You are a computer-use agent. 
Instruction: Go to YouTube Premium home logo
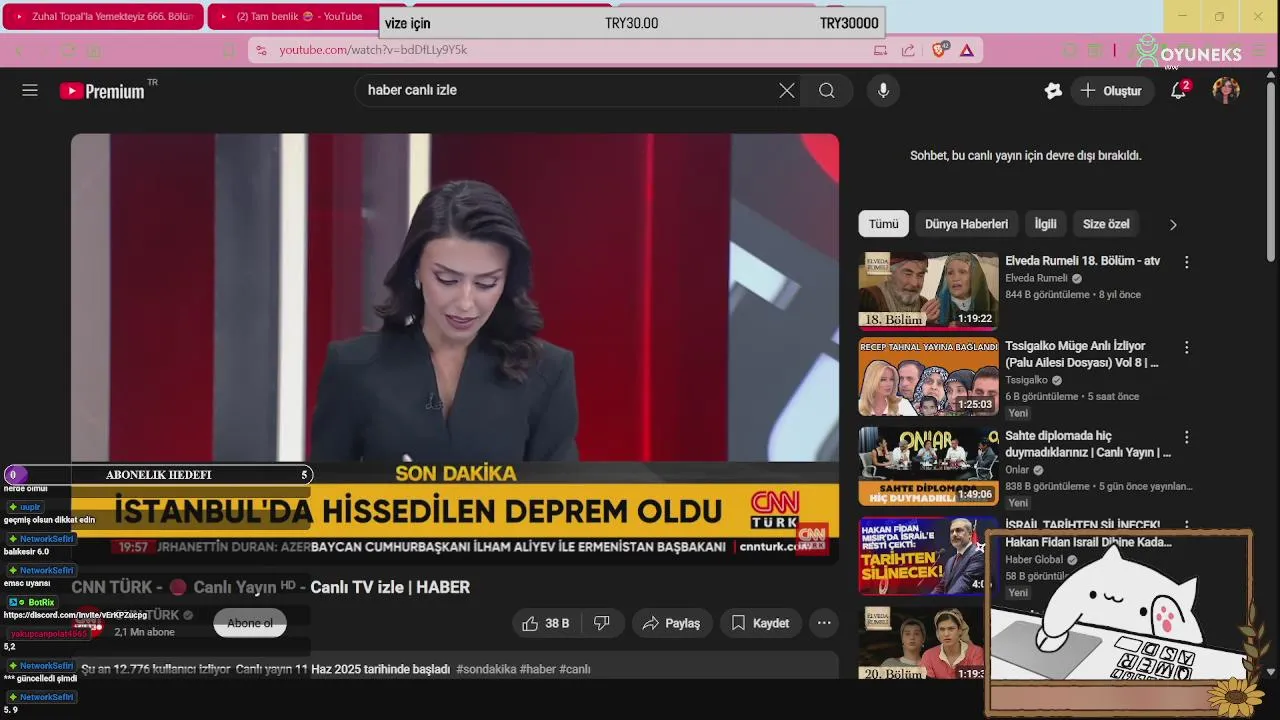(x=103, y=91)
